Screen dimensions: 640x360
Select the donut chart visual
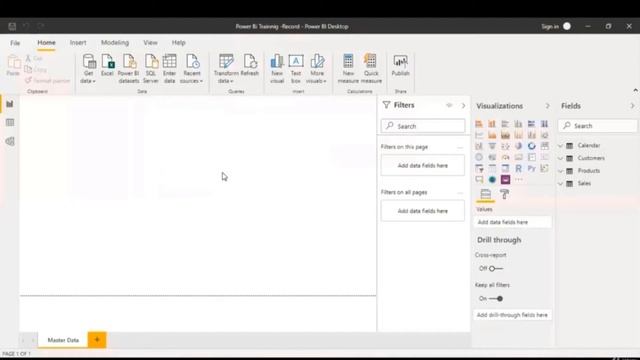pyautogui.click(x=531, y=146)
